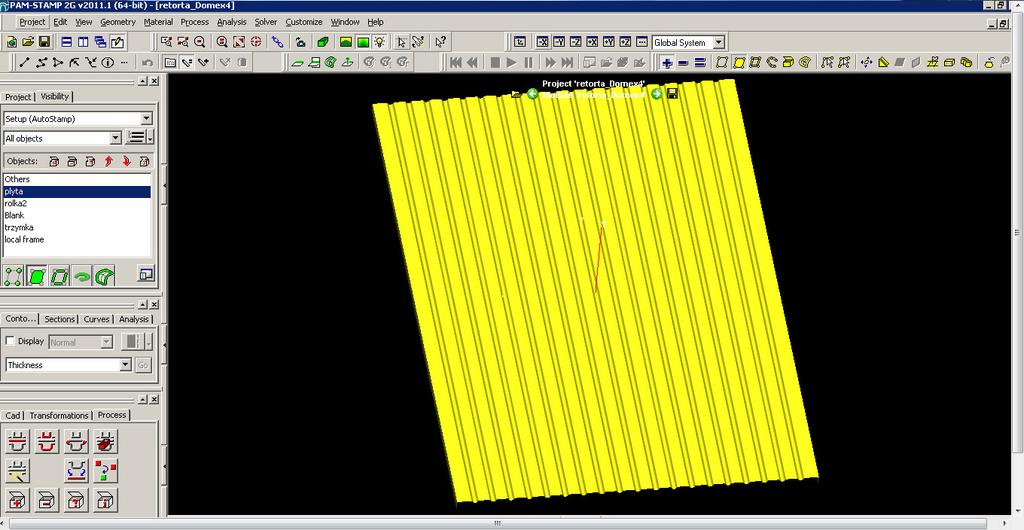Open the Analysis menu

(232, 22)
